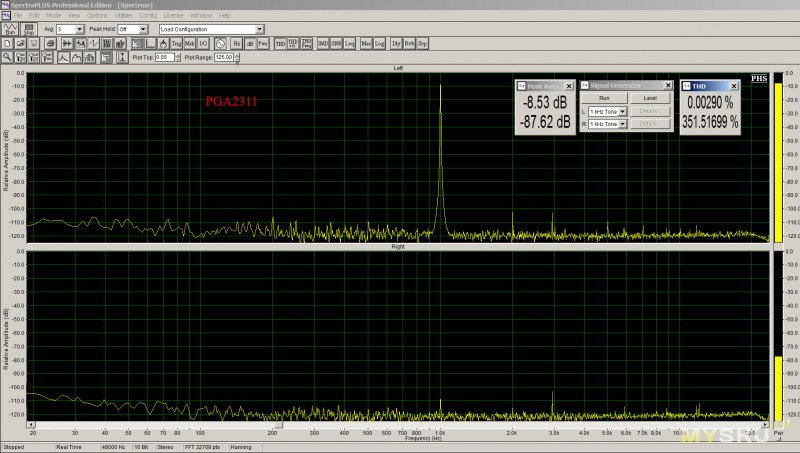Click inside the Plot Top value field
This screenshot has width=800, height=453.
(165, 58)
